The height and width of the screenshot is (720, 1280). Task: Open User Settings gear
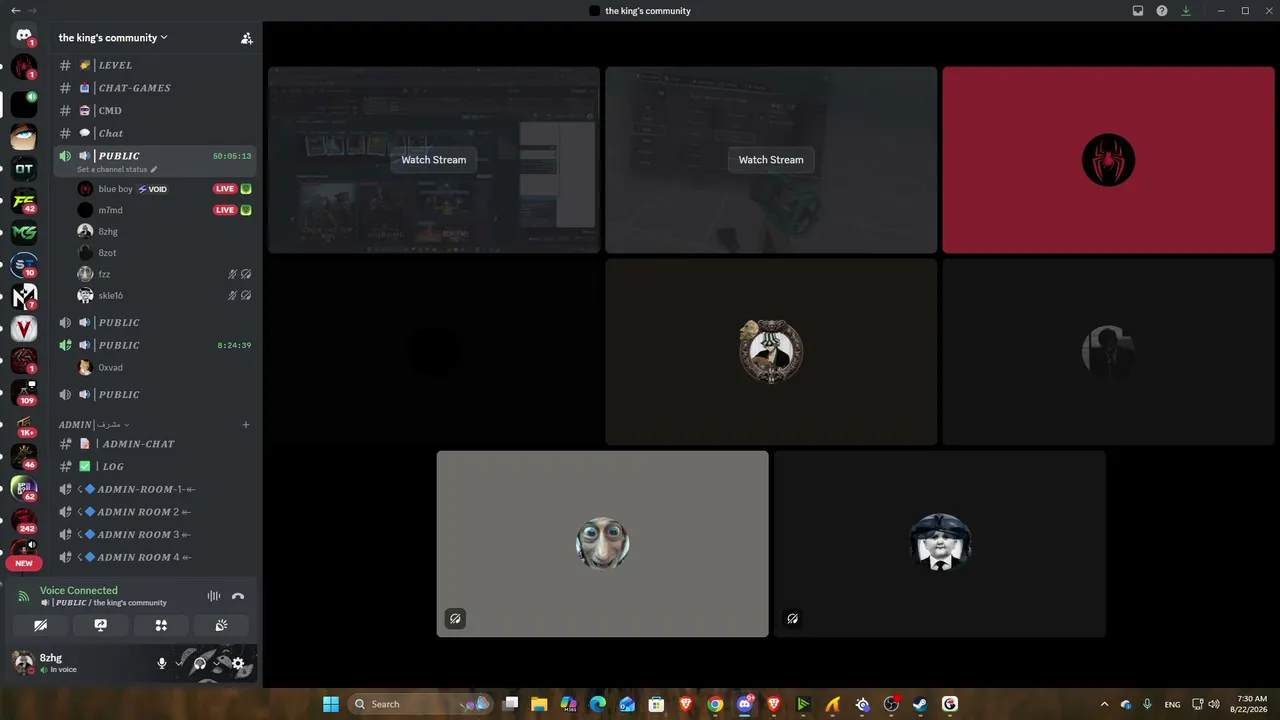(x=238, y=663)
